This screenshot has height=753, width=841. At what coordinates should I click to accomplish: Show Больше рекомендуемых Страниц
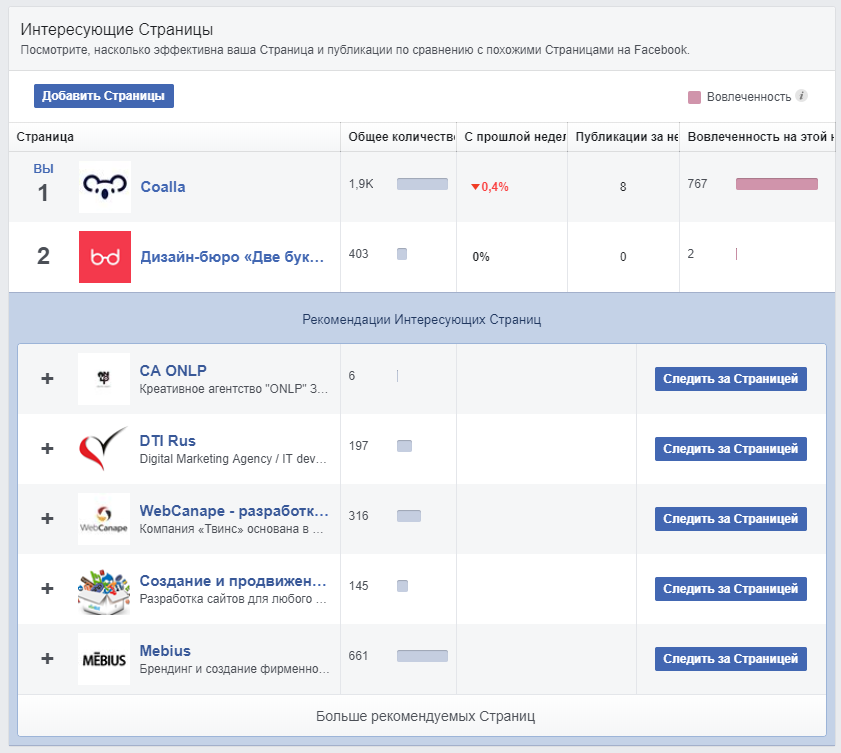tap(425, 716)
